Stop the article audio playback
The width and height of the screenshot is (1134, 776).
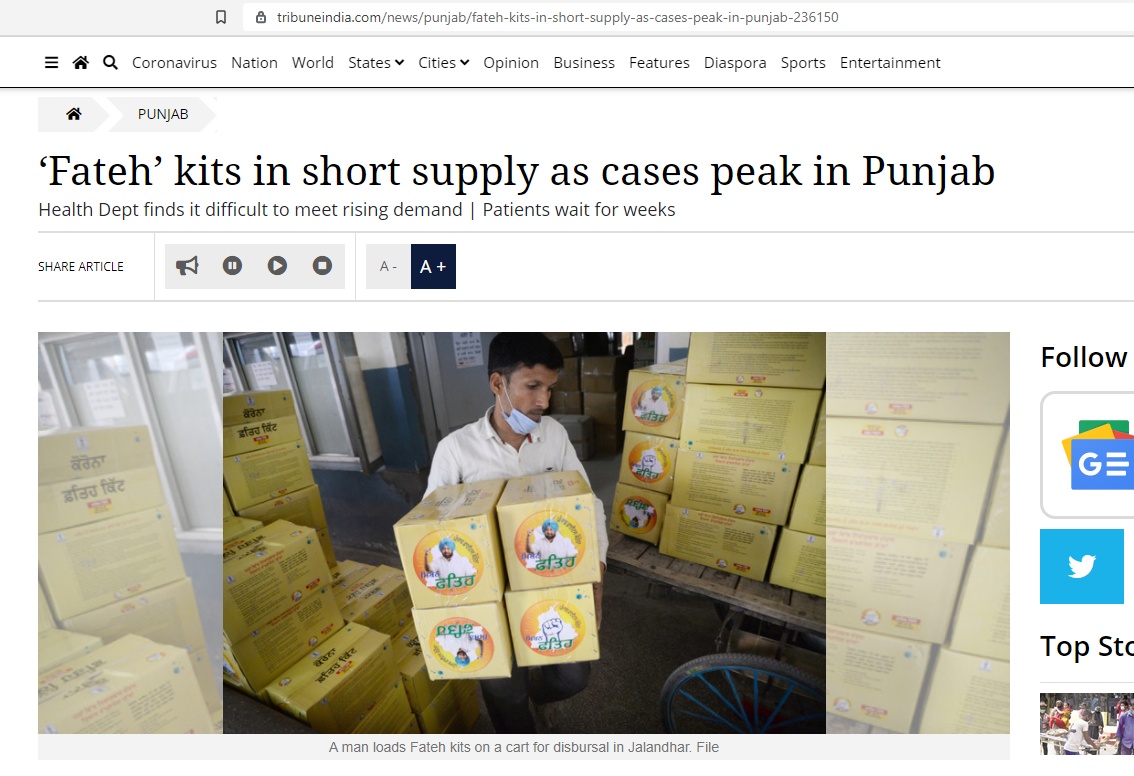point(322,266)
